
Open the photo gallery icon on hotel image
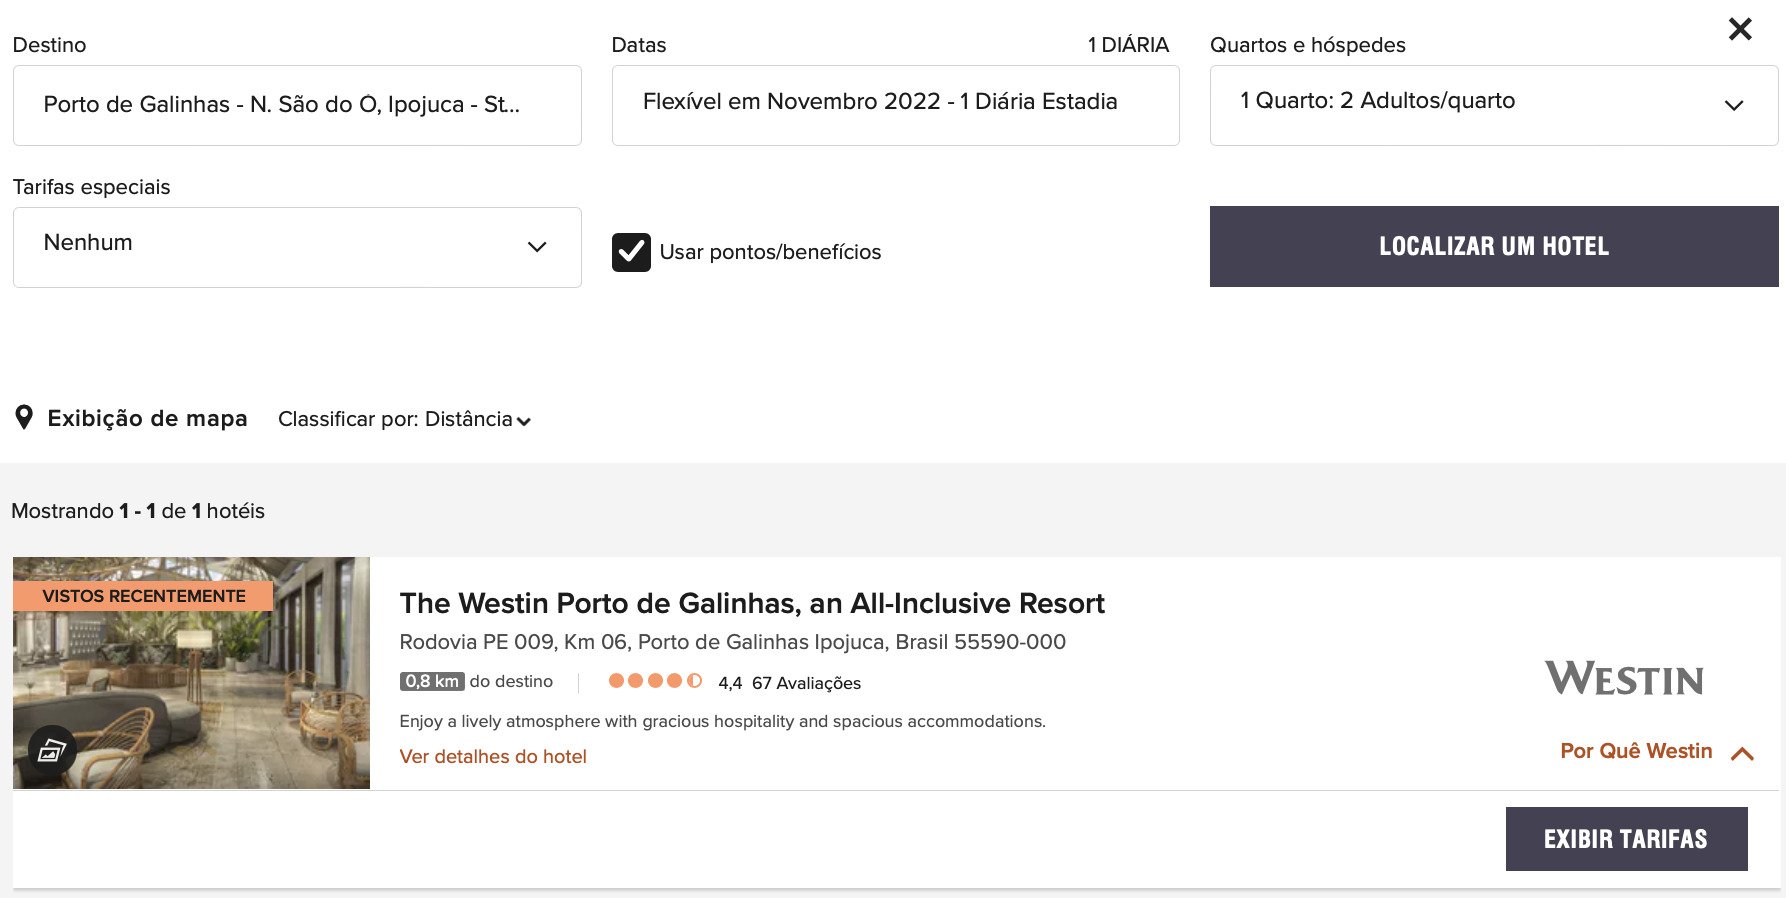52,750
